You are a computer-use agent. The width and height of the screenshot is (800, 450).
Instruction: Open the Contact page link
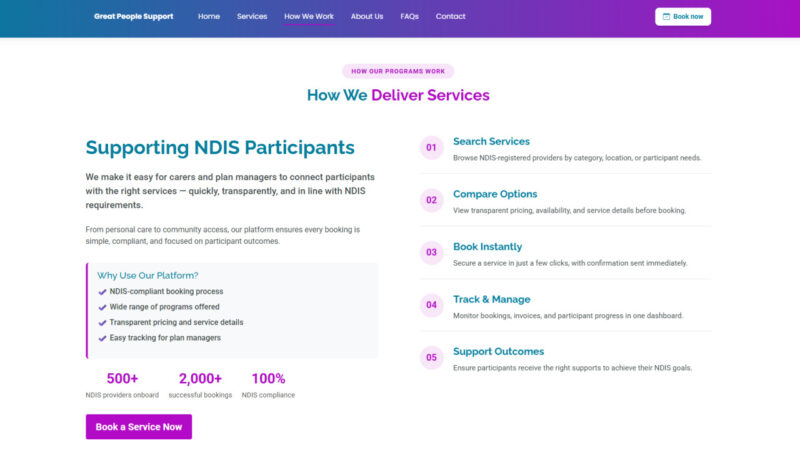tap(451, 16)
